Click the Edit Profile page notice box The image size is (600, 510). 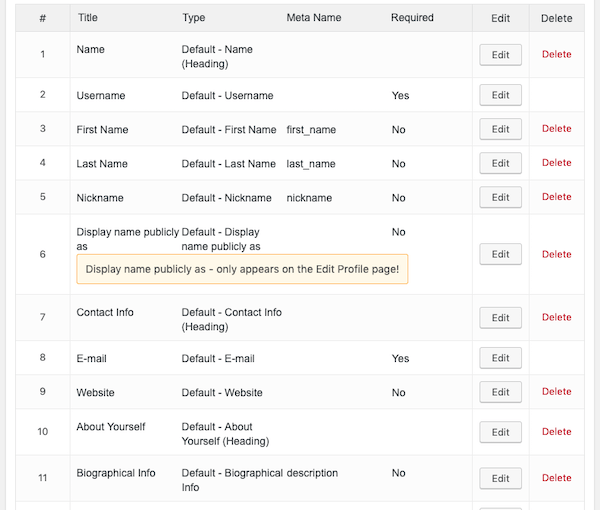tap(242, 269)
